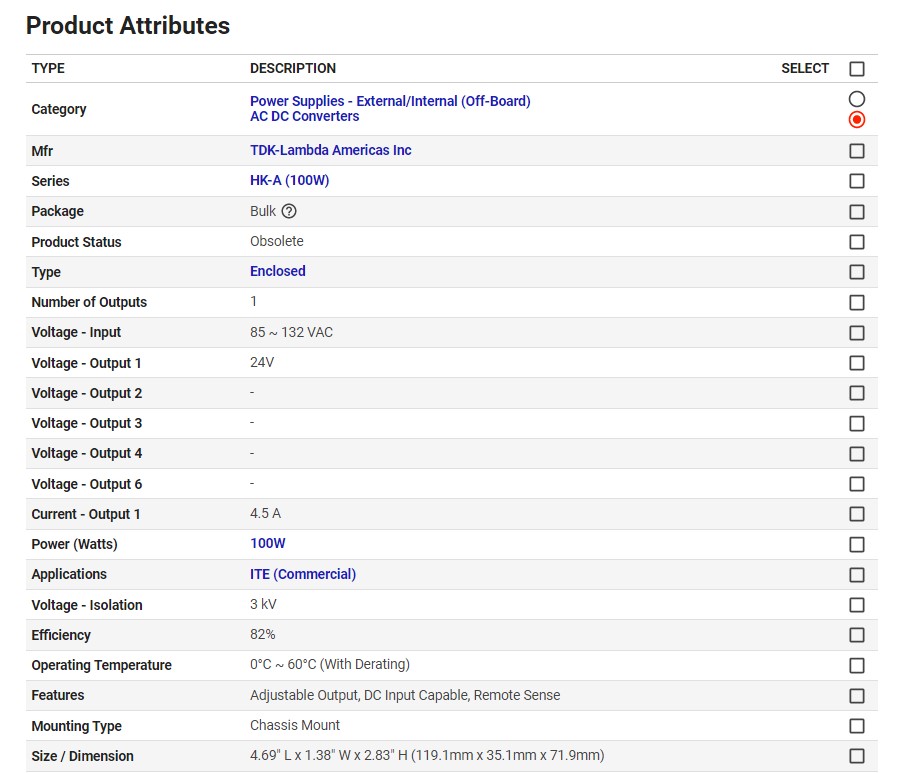Open the TDK-Lambda Americas Inc link
909x773 pixels.
[x=330, y=150]
